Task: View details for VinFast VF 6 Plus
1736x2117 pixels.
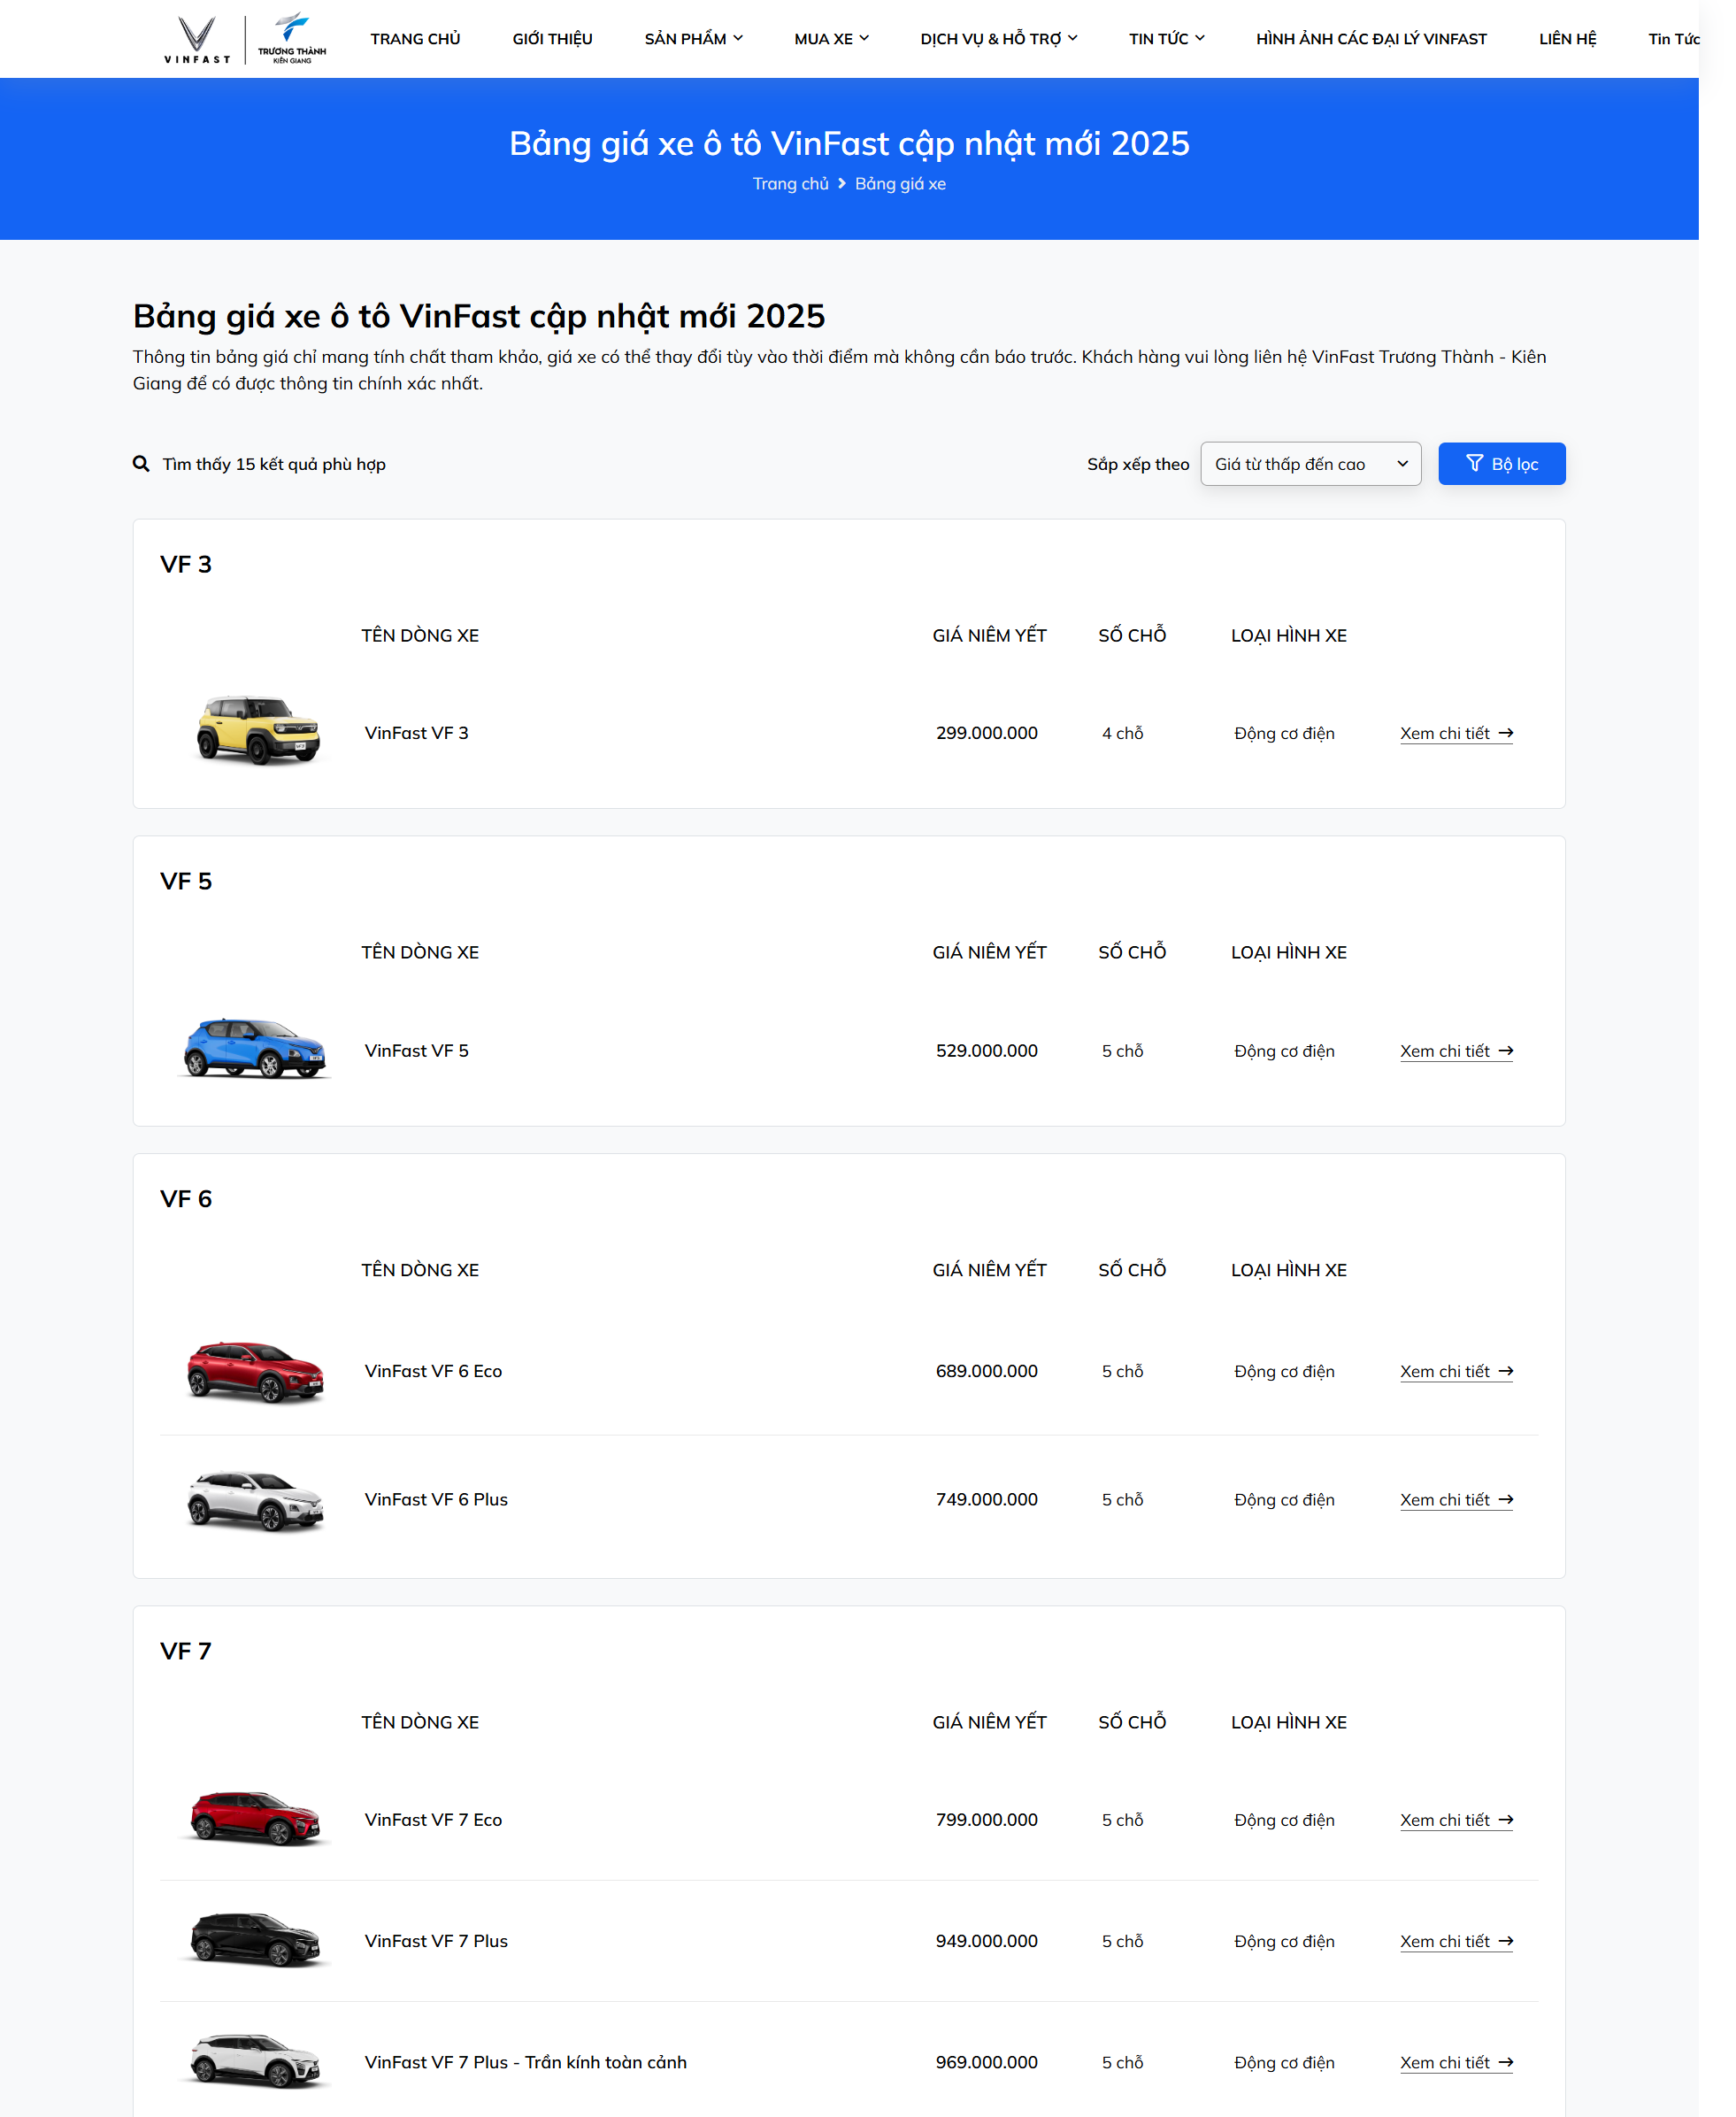Action: 1456,1500
